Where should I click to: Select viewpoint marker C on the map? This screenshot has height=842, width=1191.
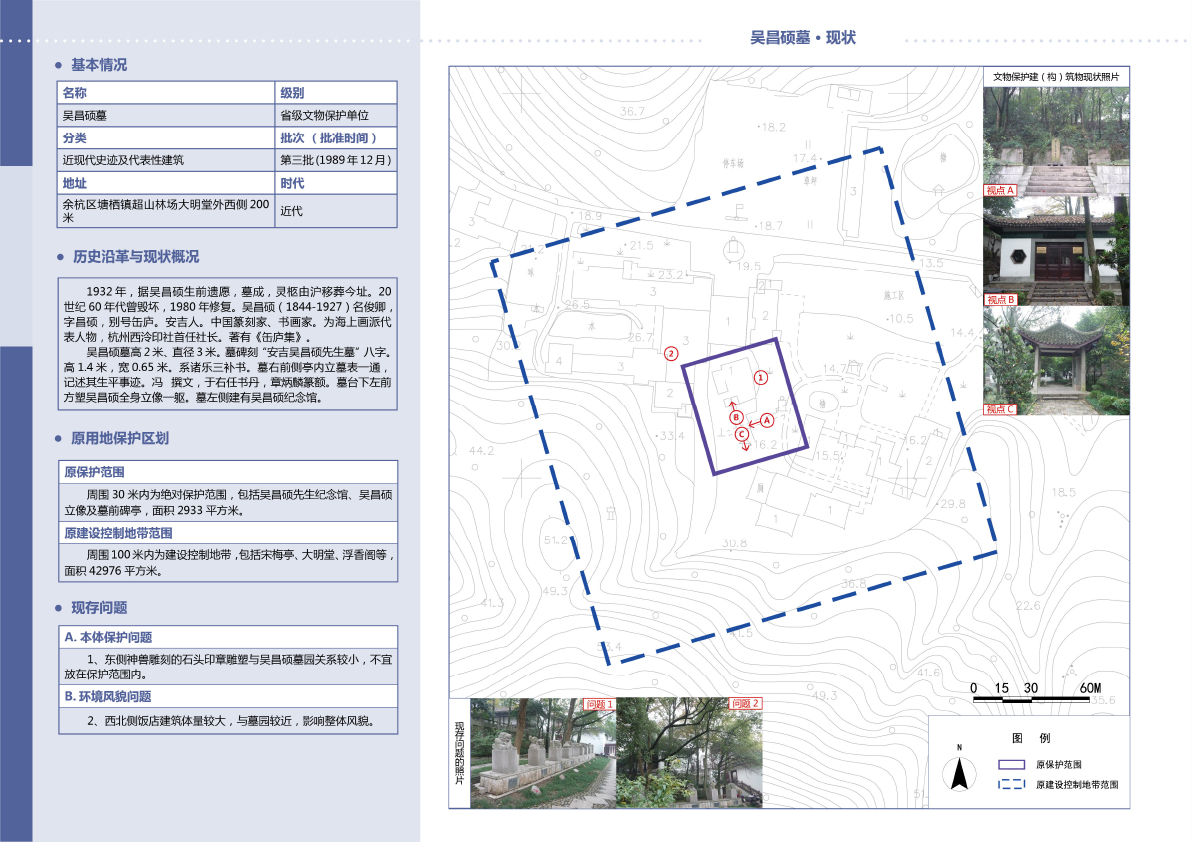(741, 434)
